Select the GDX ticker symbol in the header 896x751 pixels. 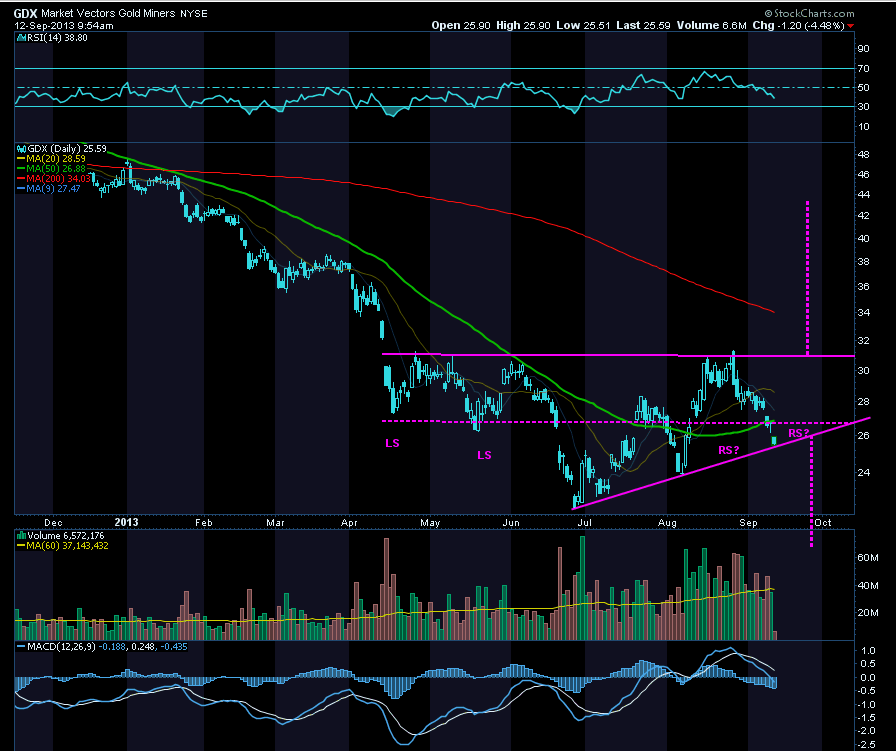pyautogui.click(x=25, y=13)
